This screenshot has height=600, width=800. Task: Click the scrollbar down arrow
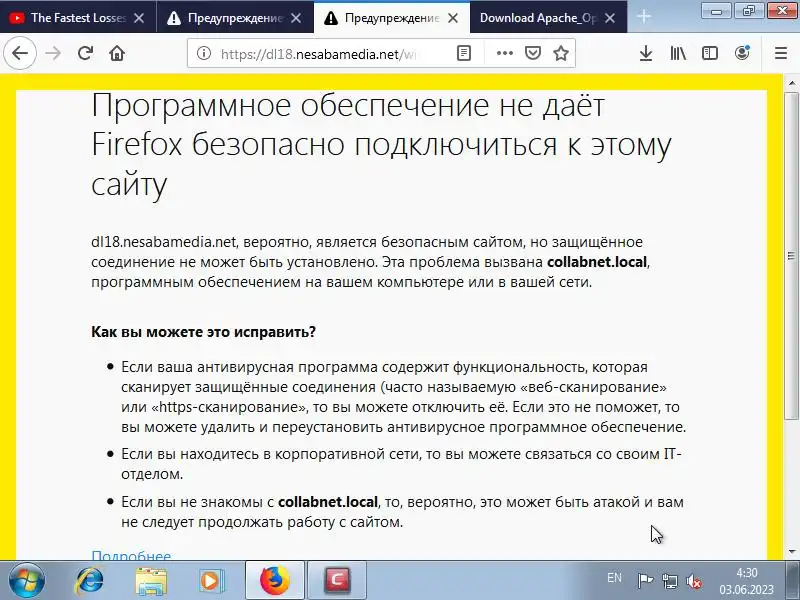[x=791, y=552]
